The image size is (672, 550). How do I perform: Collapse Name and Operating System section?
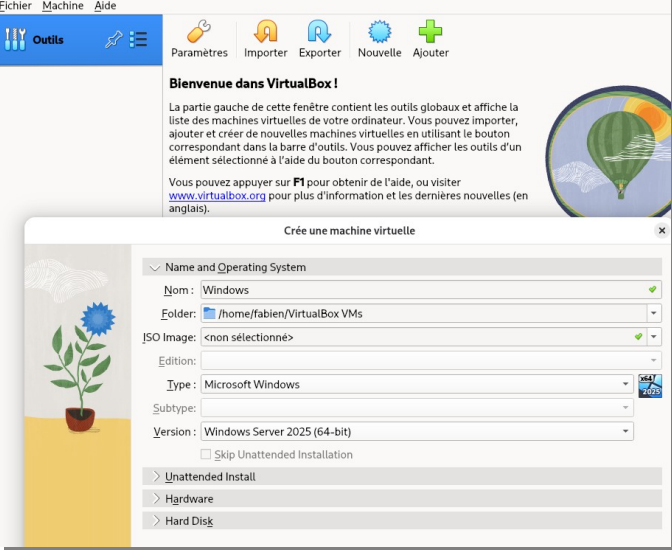pyautogui.click(x=235, y=267)
